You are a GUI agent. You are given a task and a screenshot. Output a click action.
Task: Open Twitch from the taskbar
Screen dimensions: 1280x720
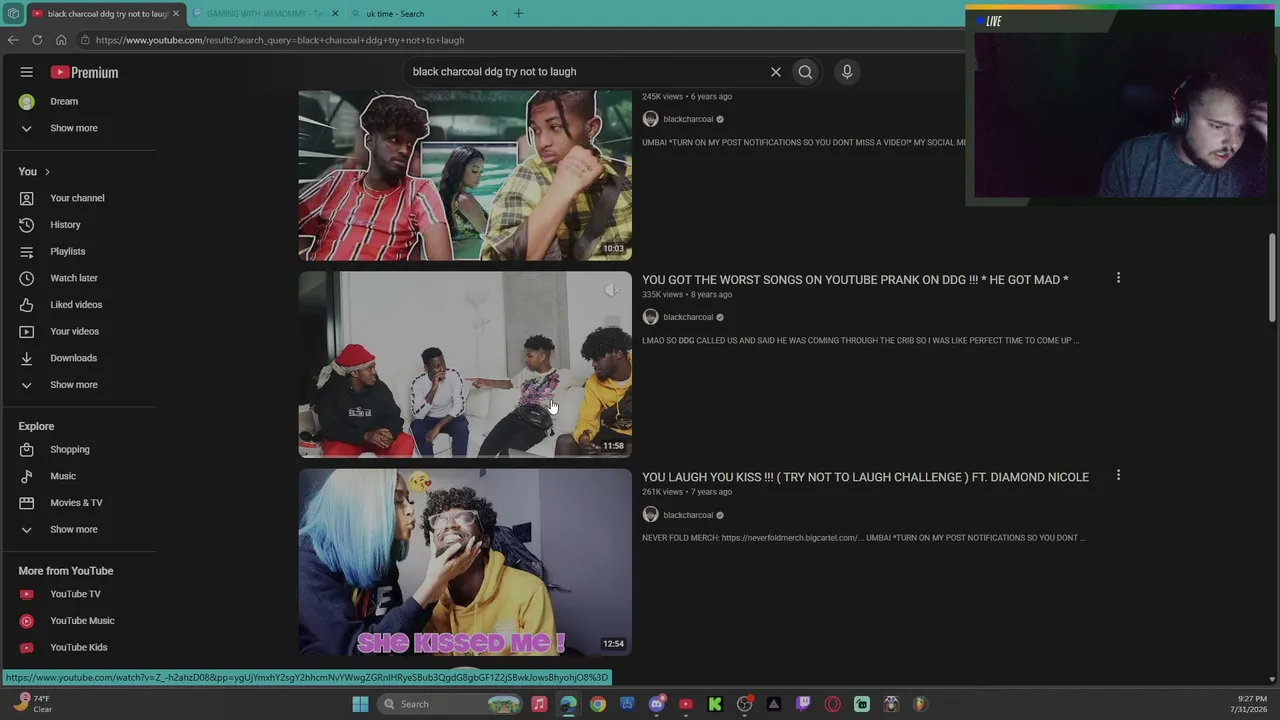pyautogui.click(x=803, y=704)
